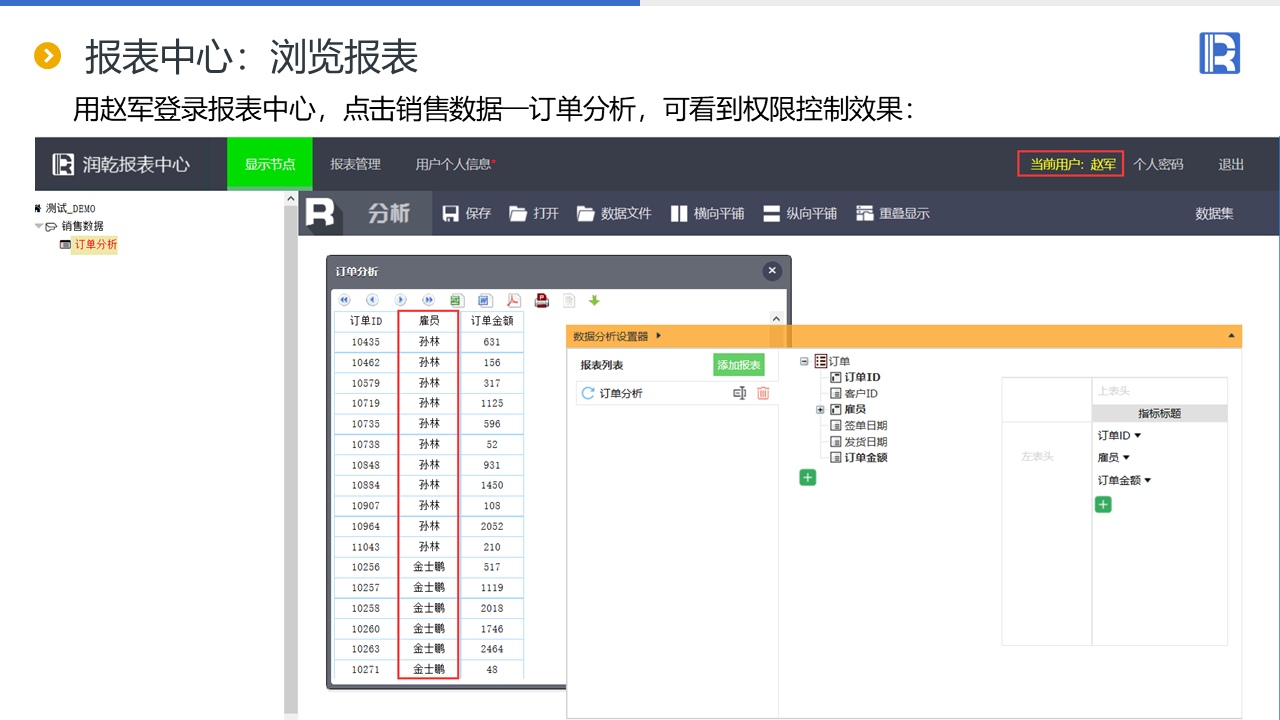1280x720 pixels.
Task: Delete the 订单分析 report from the list
Action: click(x=763, y=394)
